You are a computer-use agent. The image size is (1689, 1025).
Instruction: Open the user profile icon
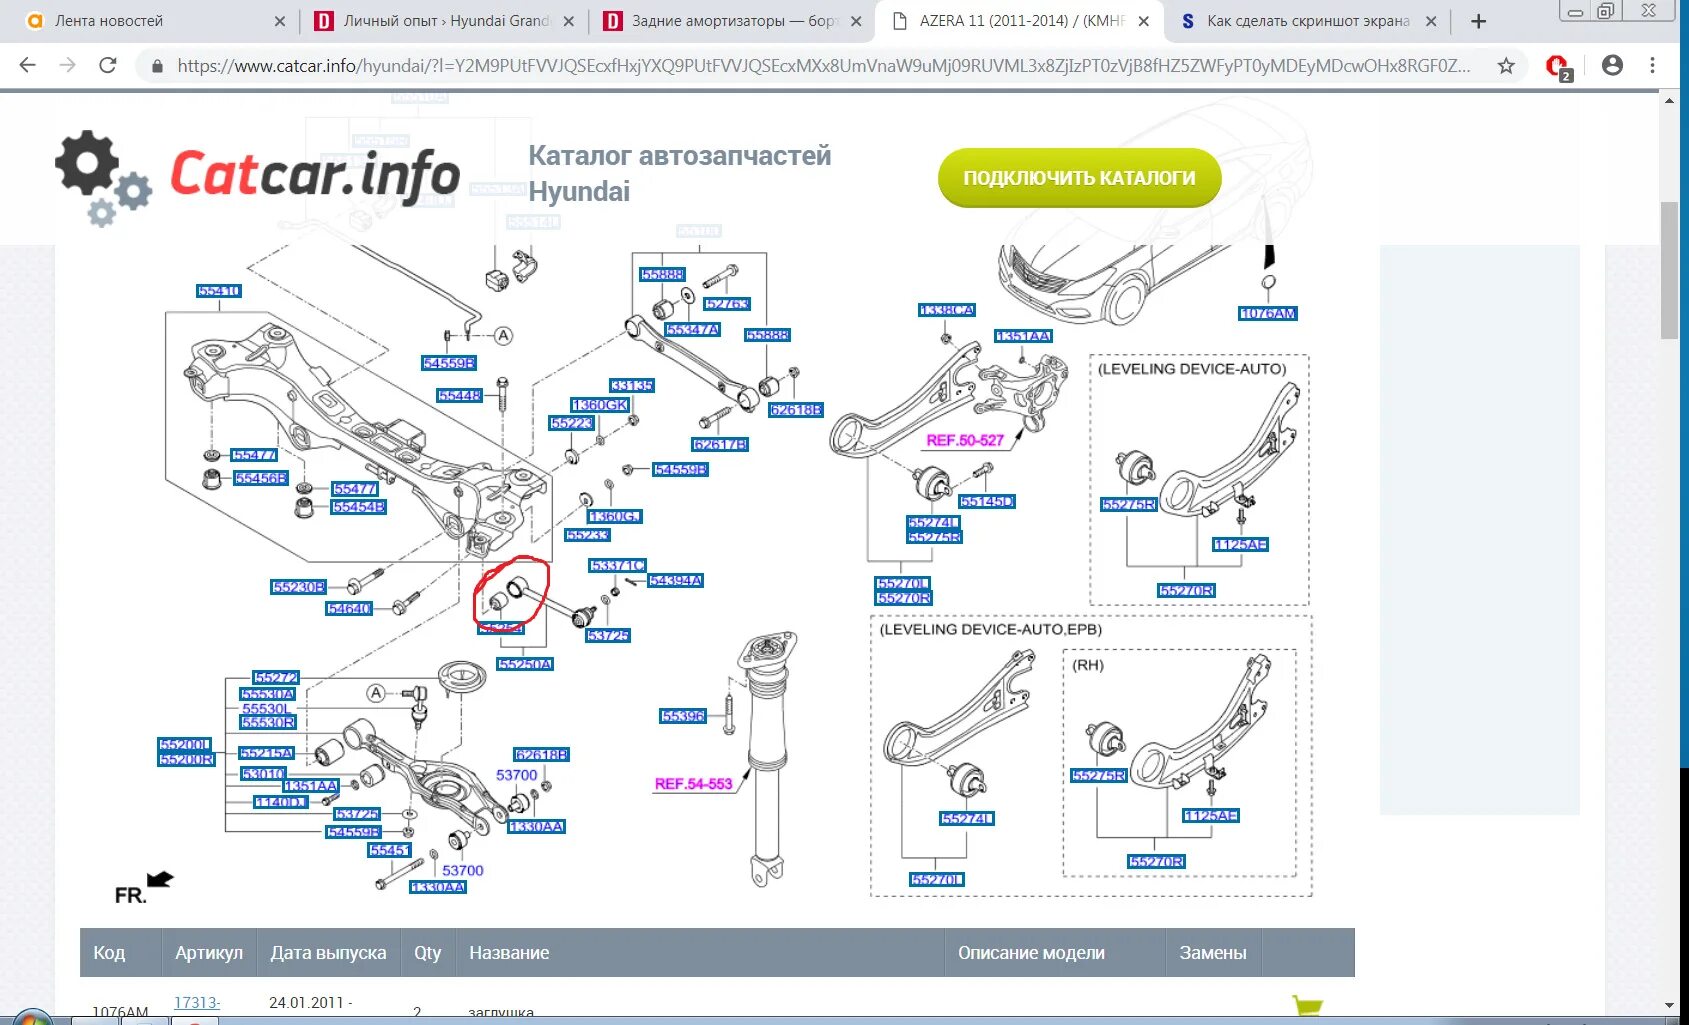(x=1612, y=65)
